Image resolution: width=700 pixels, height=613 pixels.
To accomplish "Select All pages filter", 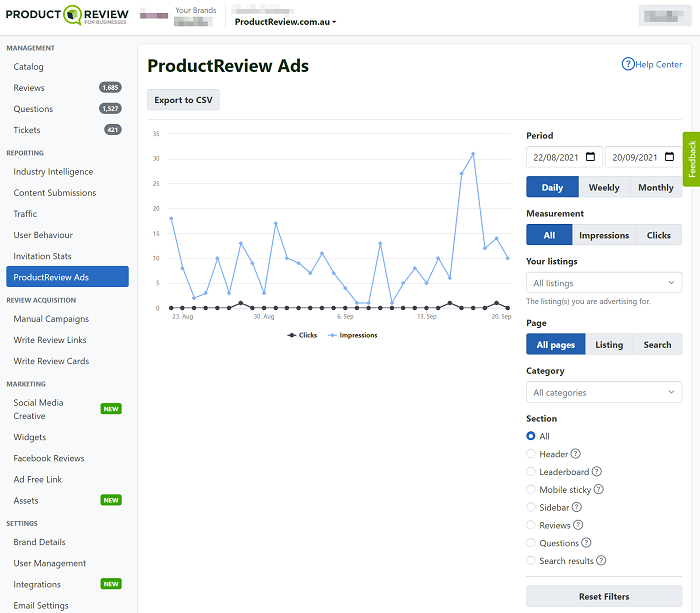I will (555, 344).
